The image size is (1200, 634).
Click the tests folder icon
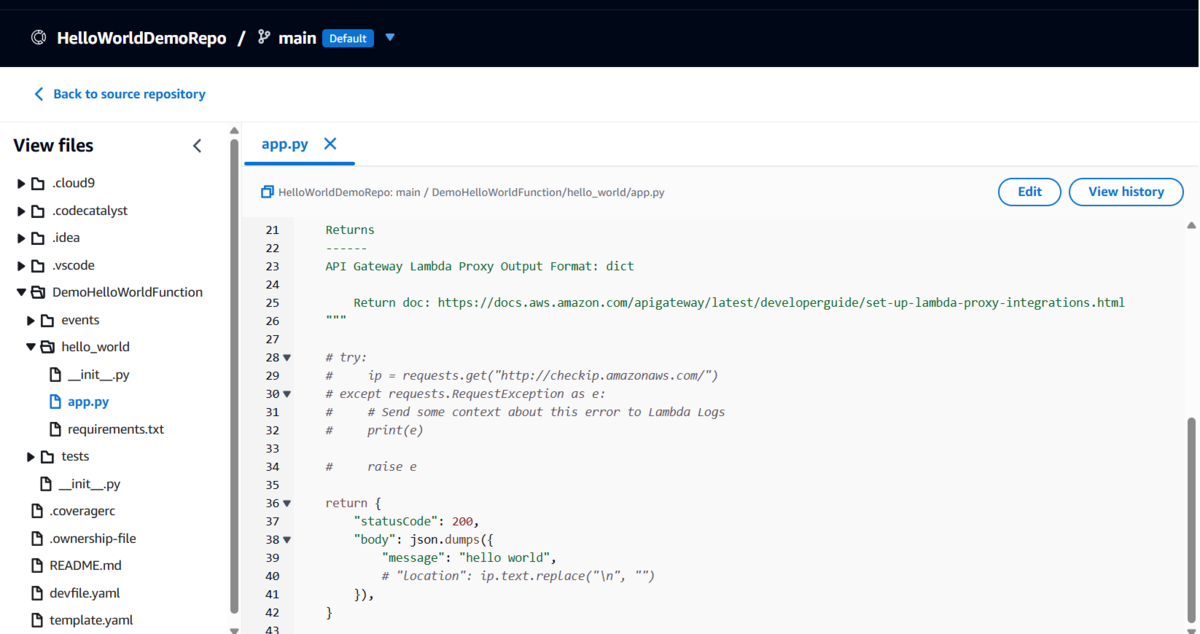click(47, 457)
